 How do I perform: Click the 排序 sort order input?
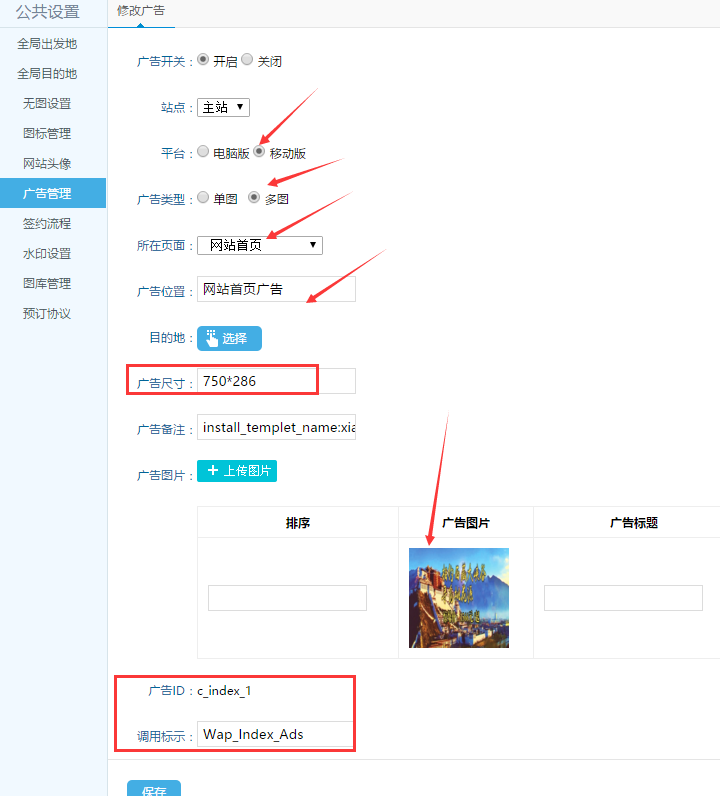(x=287, y=598)
